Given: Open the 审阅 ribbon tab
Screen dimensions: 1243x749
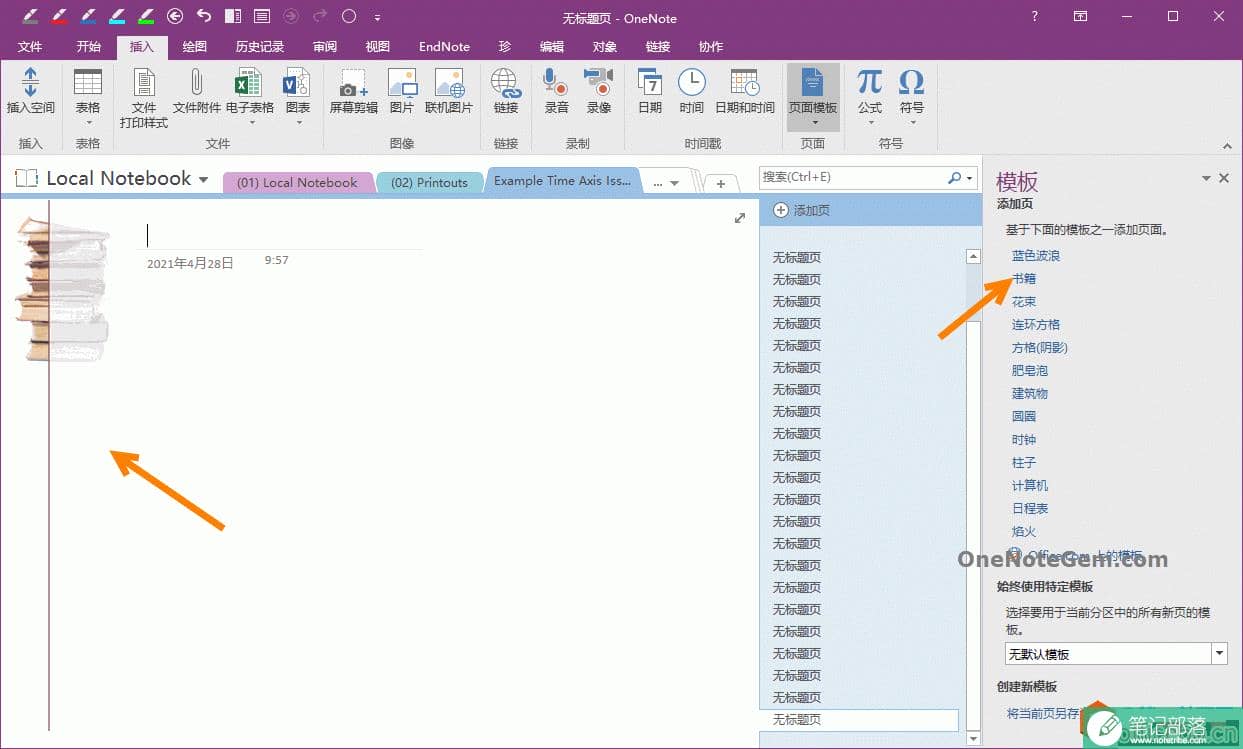Looking at the screenshot, I should [325, 47].
